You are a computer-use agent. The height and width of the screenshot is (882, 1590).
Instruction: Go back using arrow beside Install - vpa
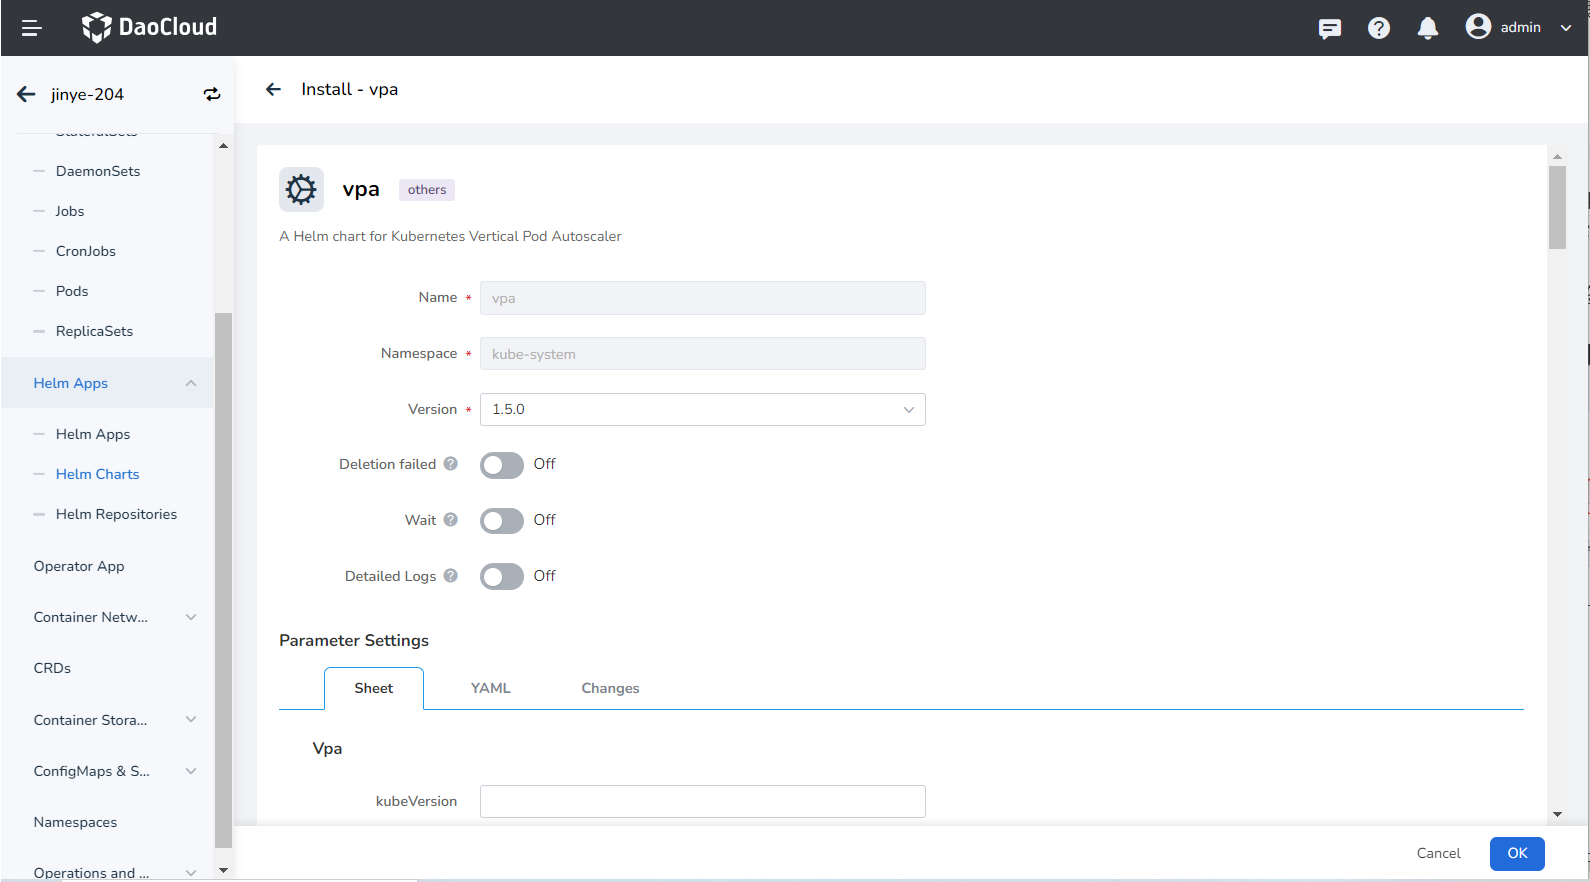pos(273,89)
